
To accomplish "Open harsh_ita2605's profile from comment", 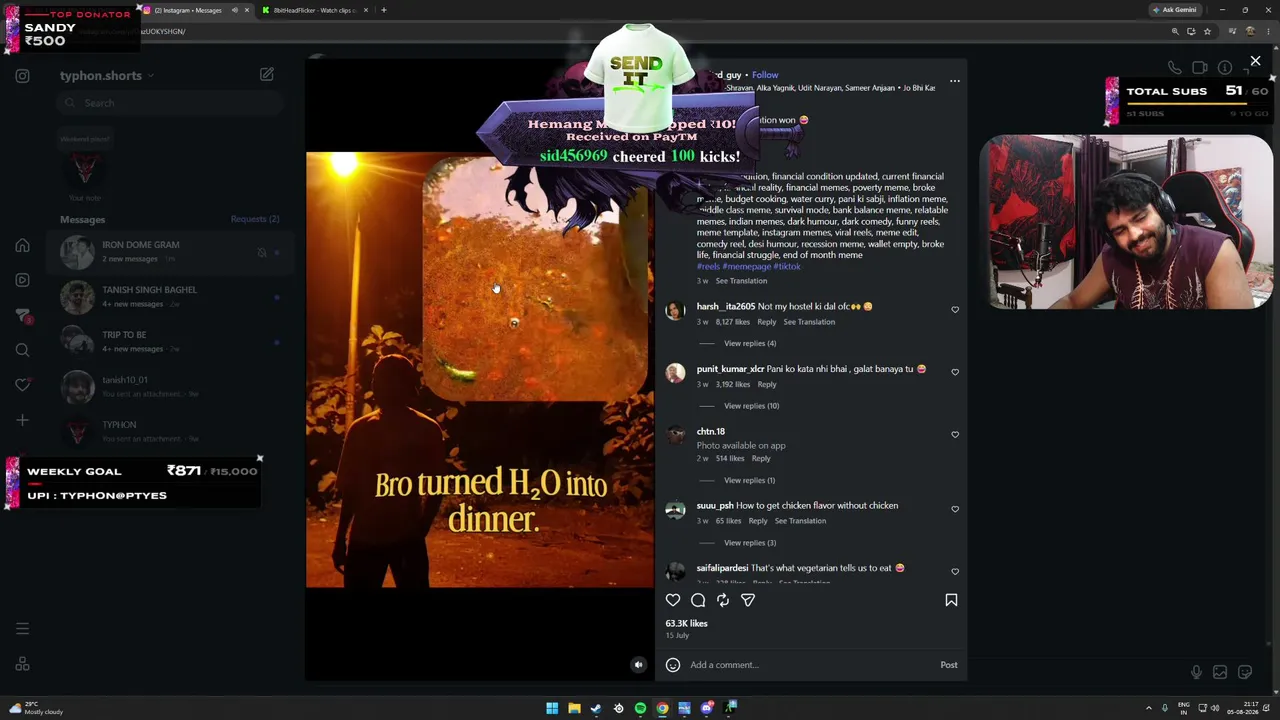I will pos(726,306).
